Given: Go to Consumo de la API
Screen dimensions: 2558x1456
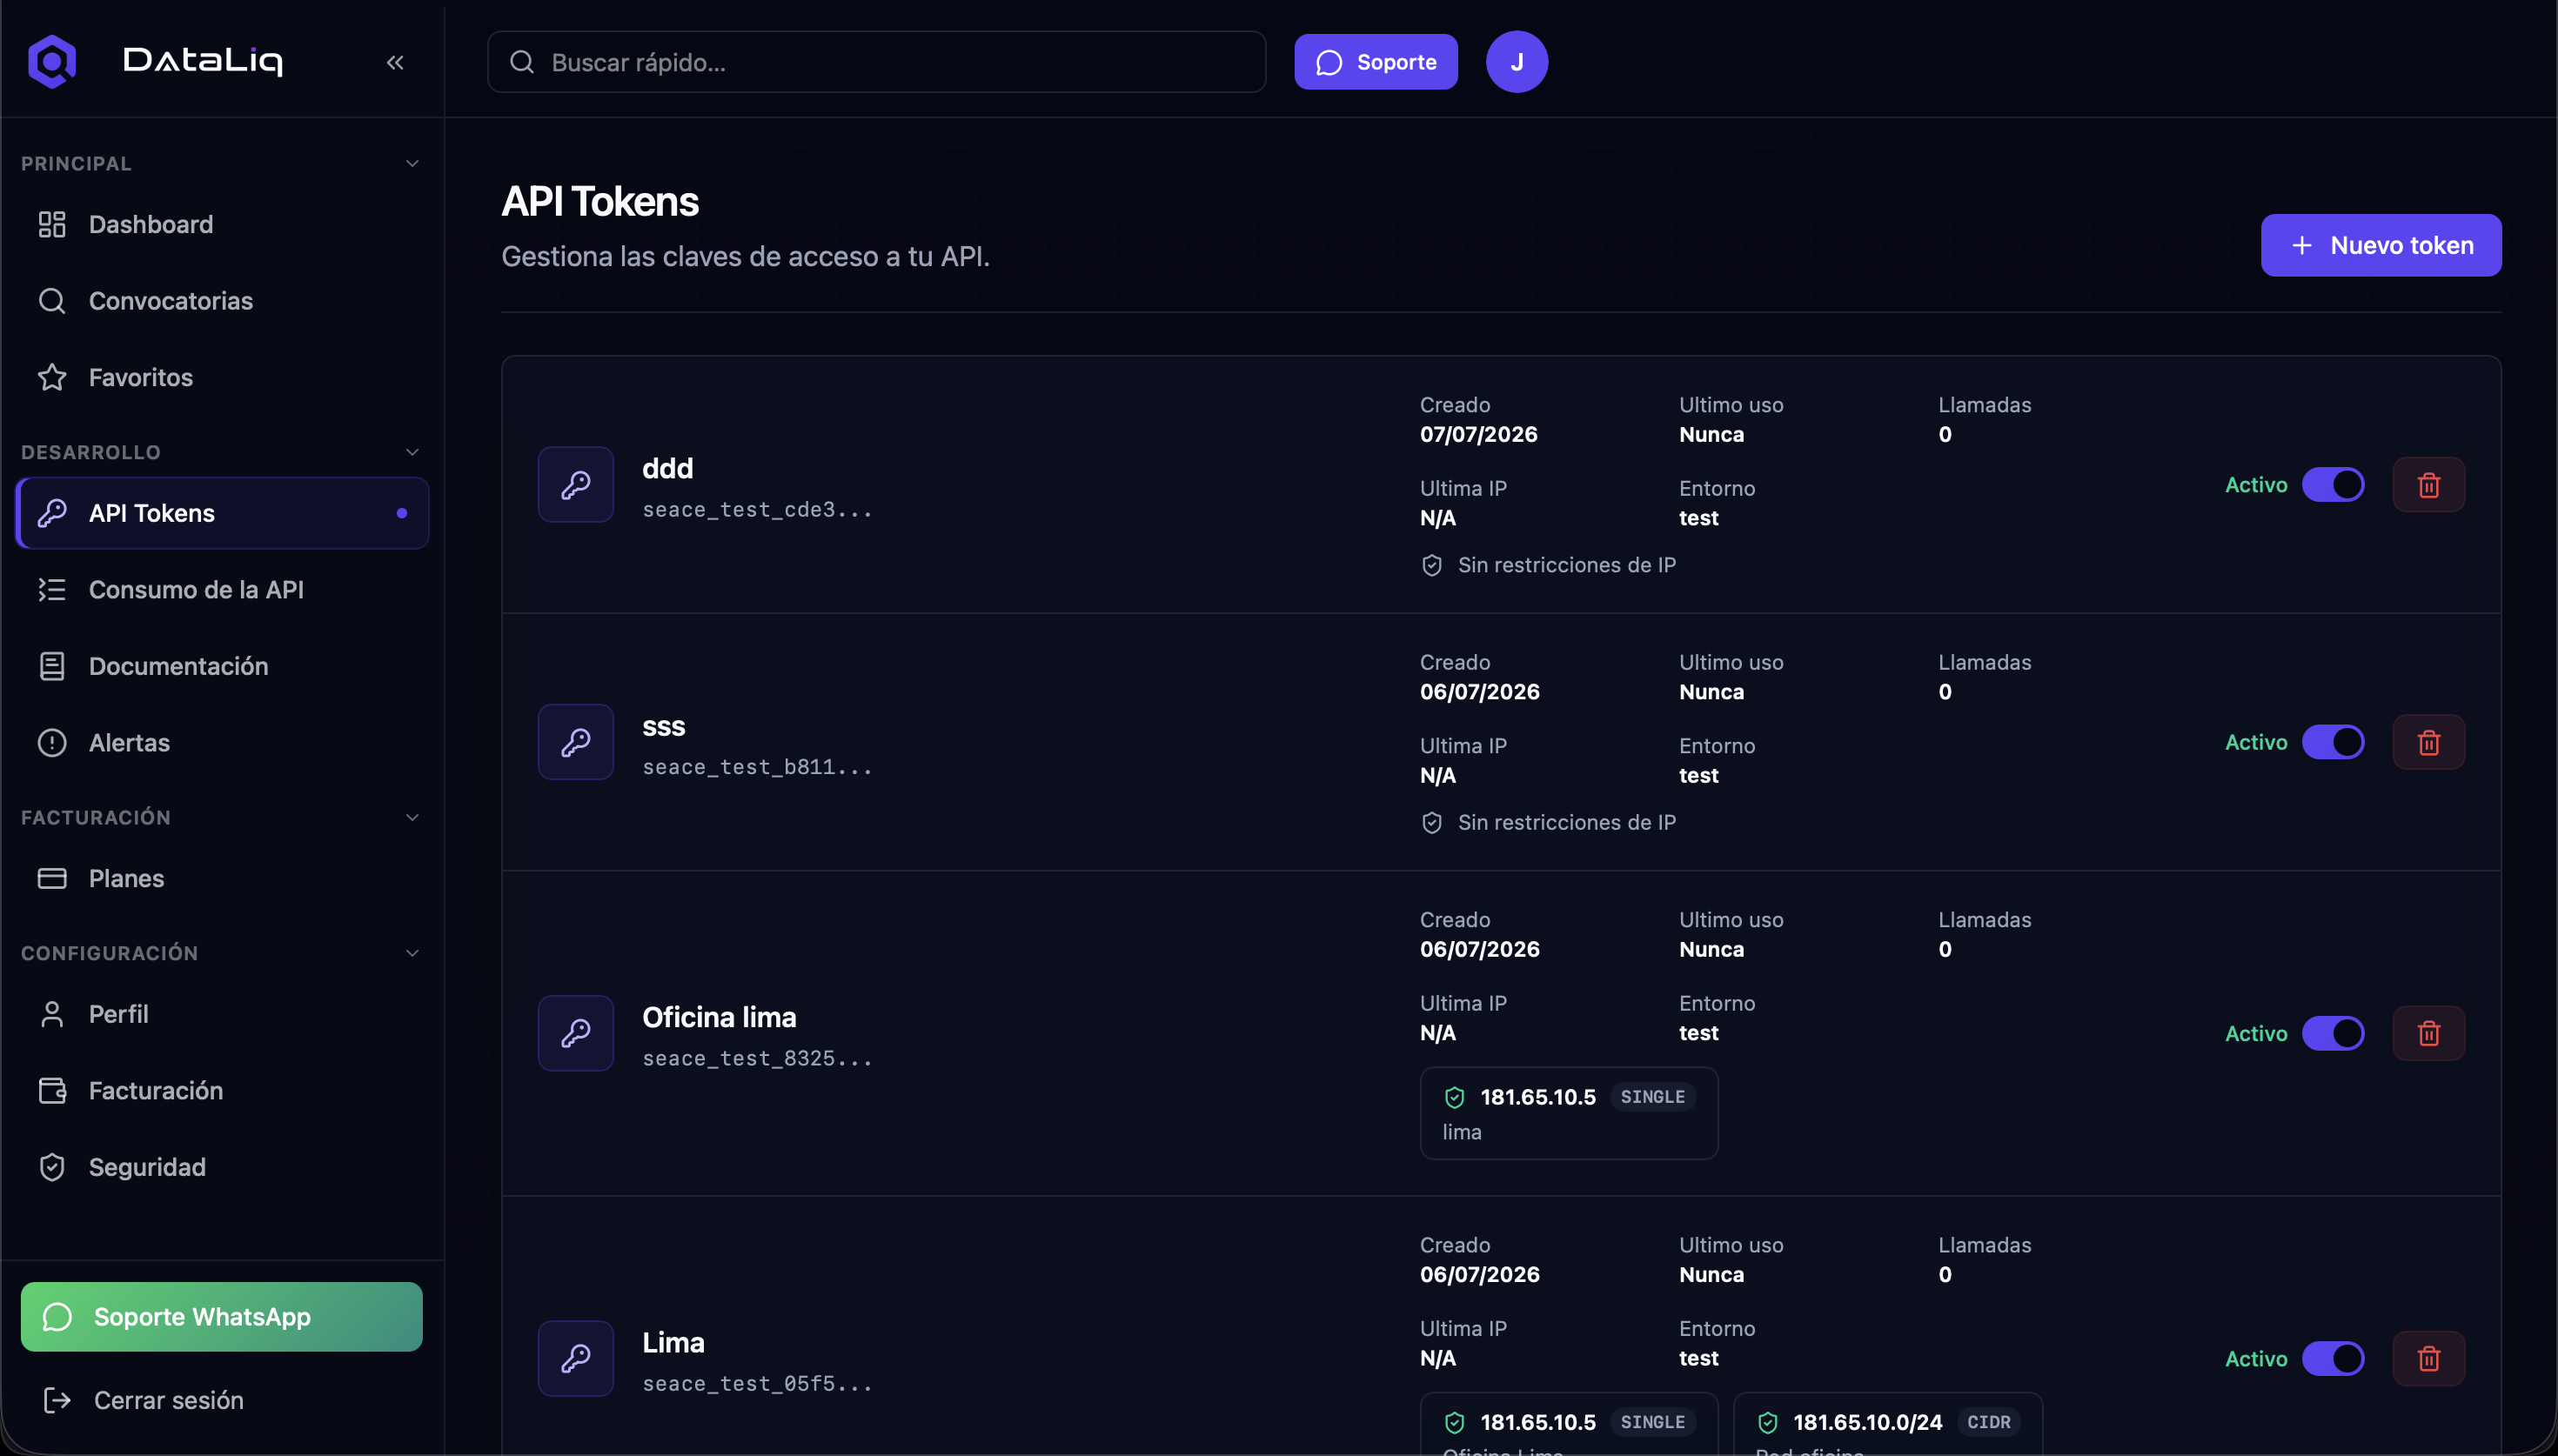Looking at the screenshot, I should point(223,589).
